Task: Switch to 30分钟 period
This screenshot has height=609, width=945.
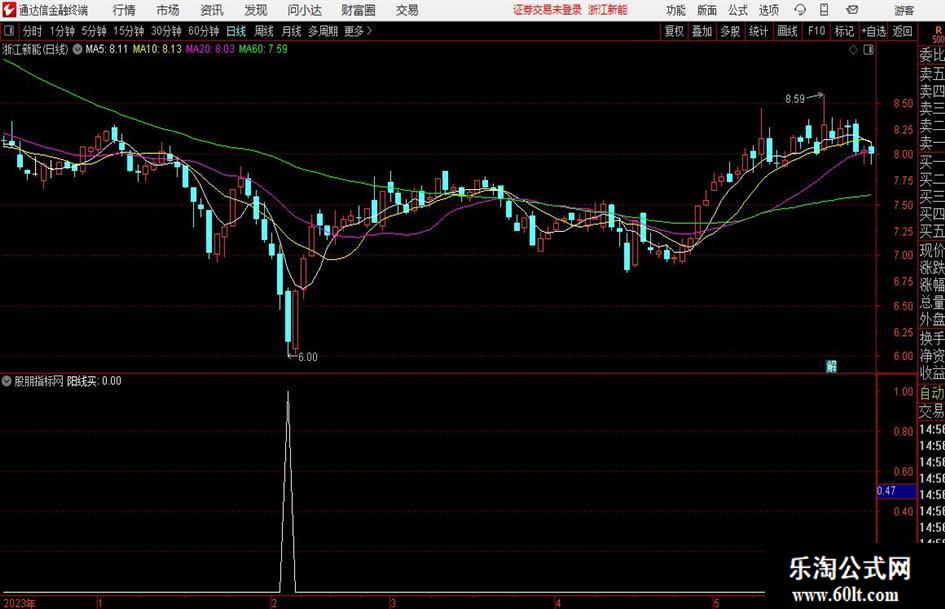Action: (x=166, y=31)
